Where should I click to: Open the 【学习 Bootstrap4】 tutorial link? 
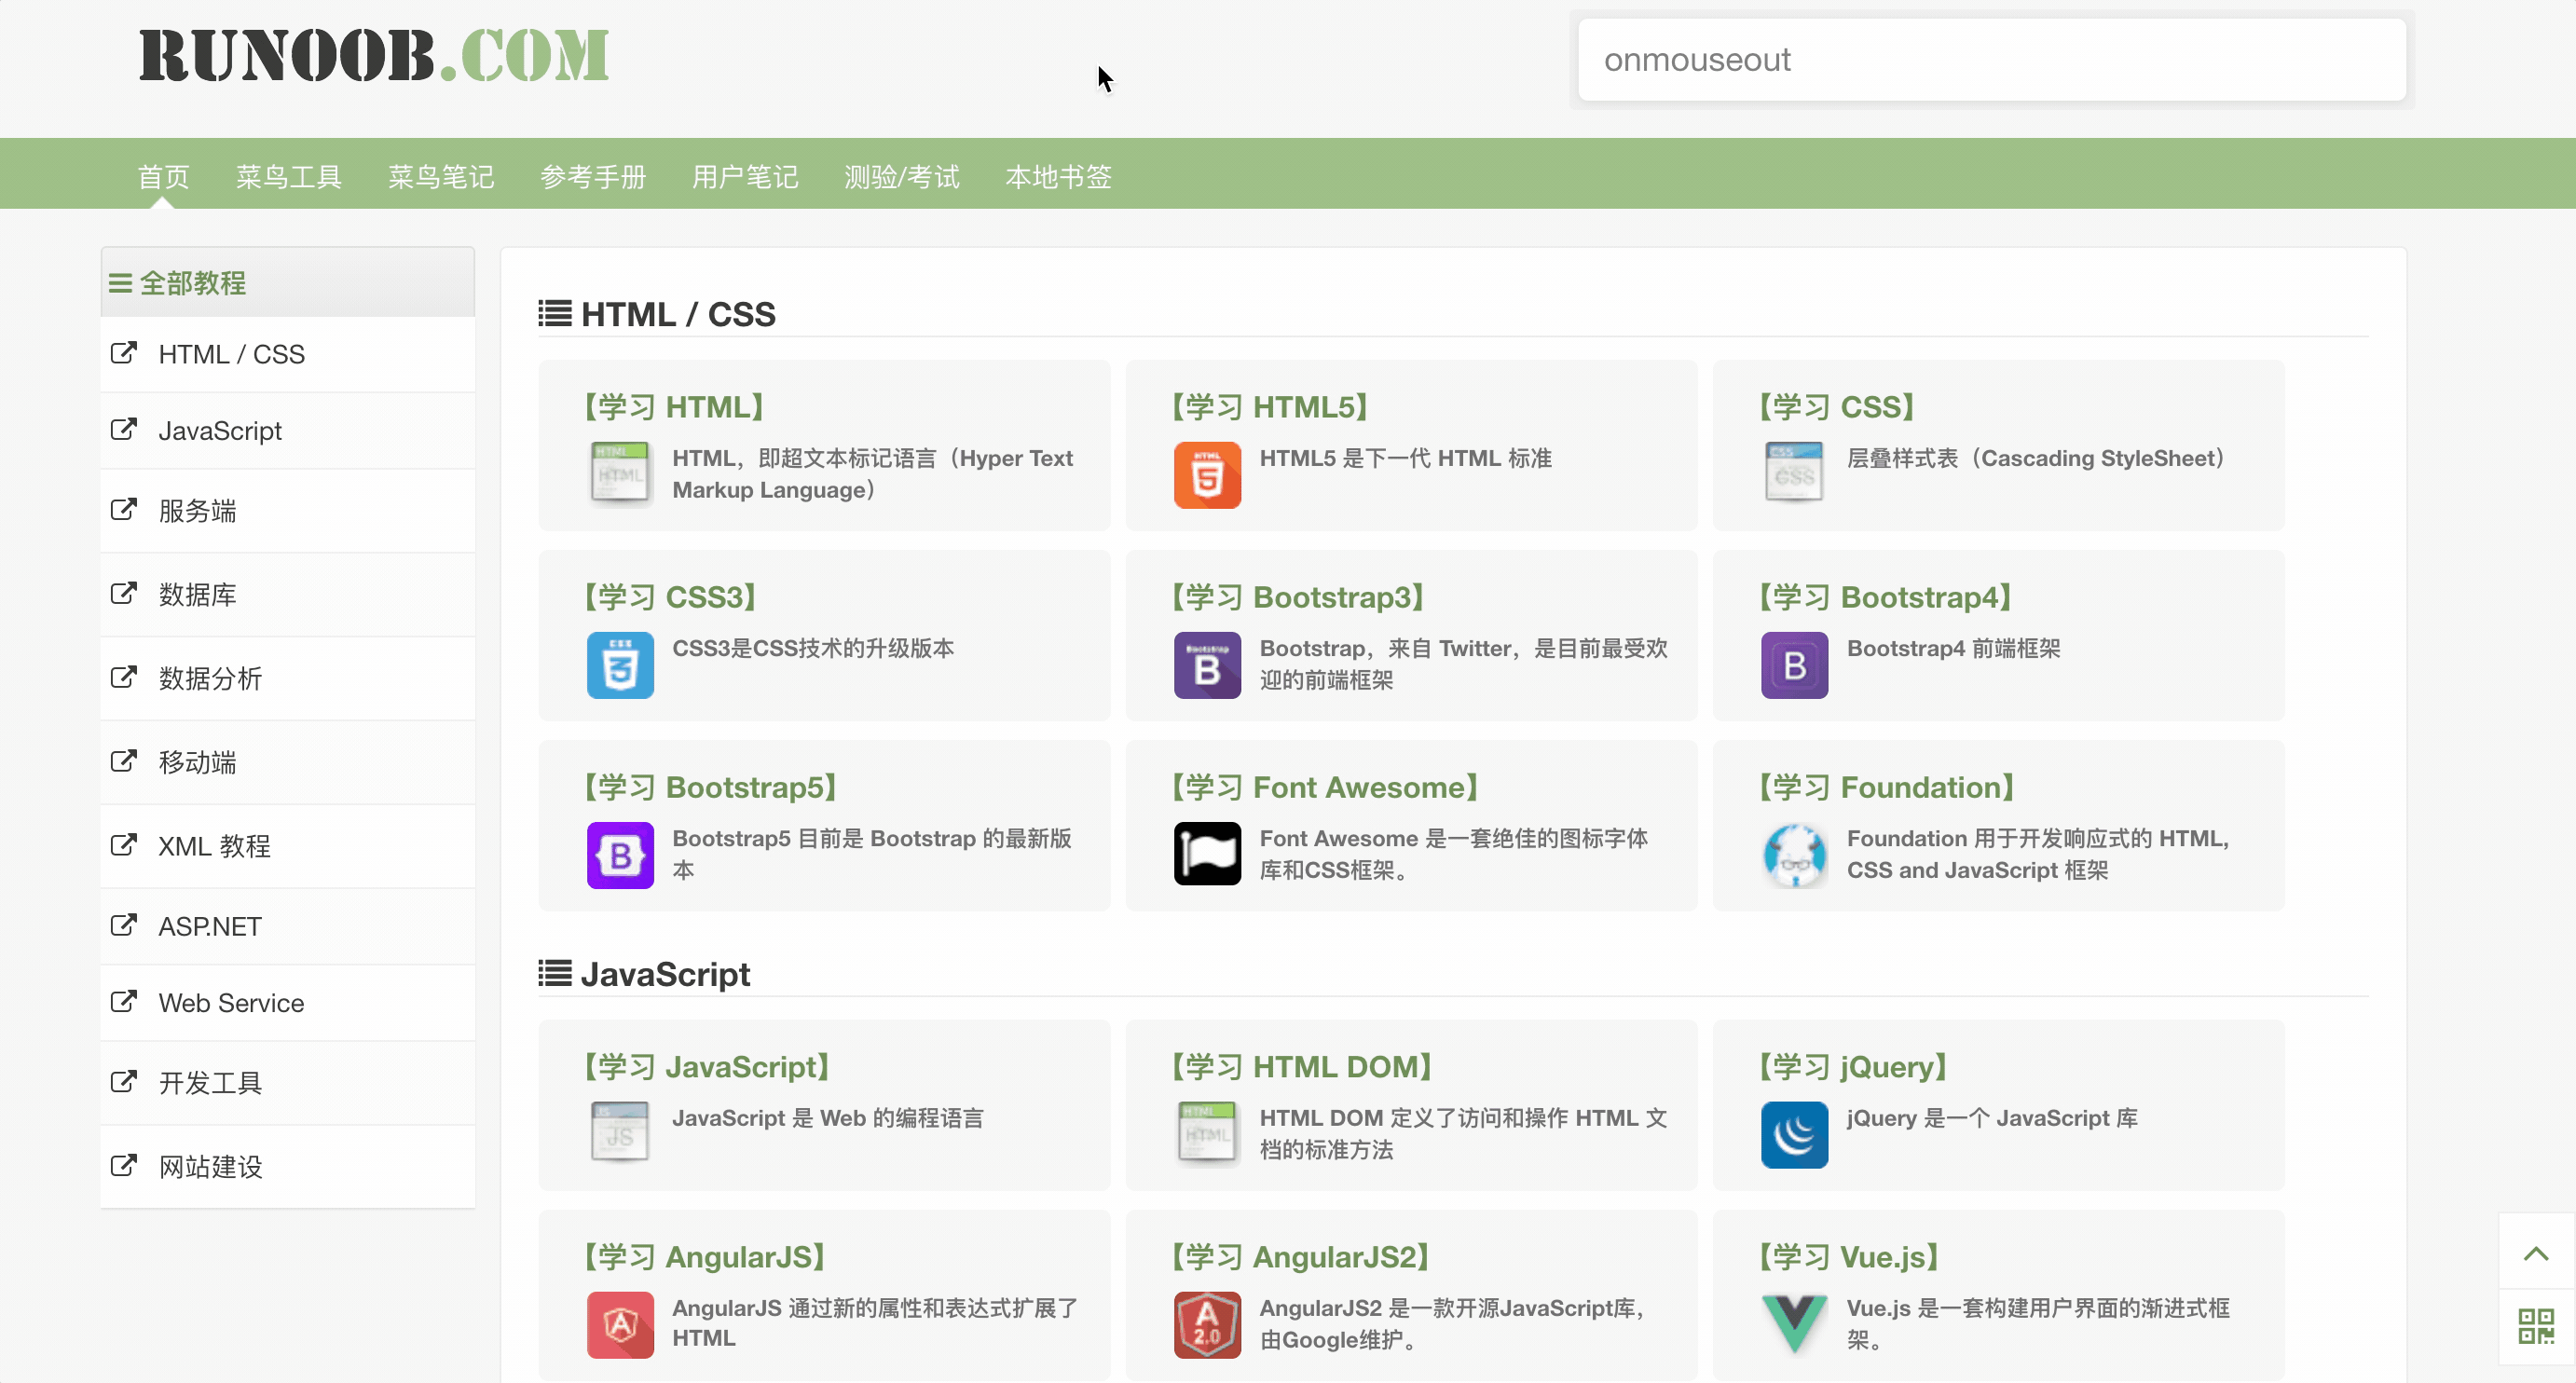[1885, 597]
